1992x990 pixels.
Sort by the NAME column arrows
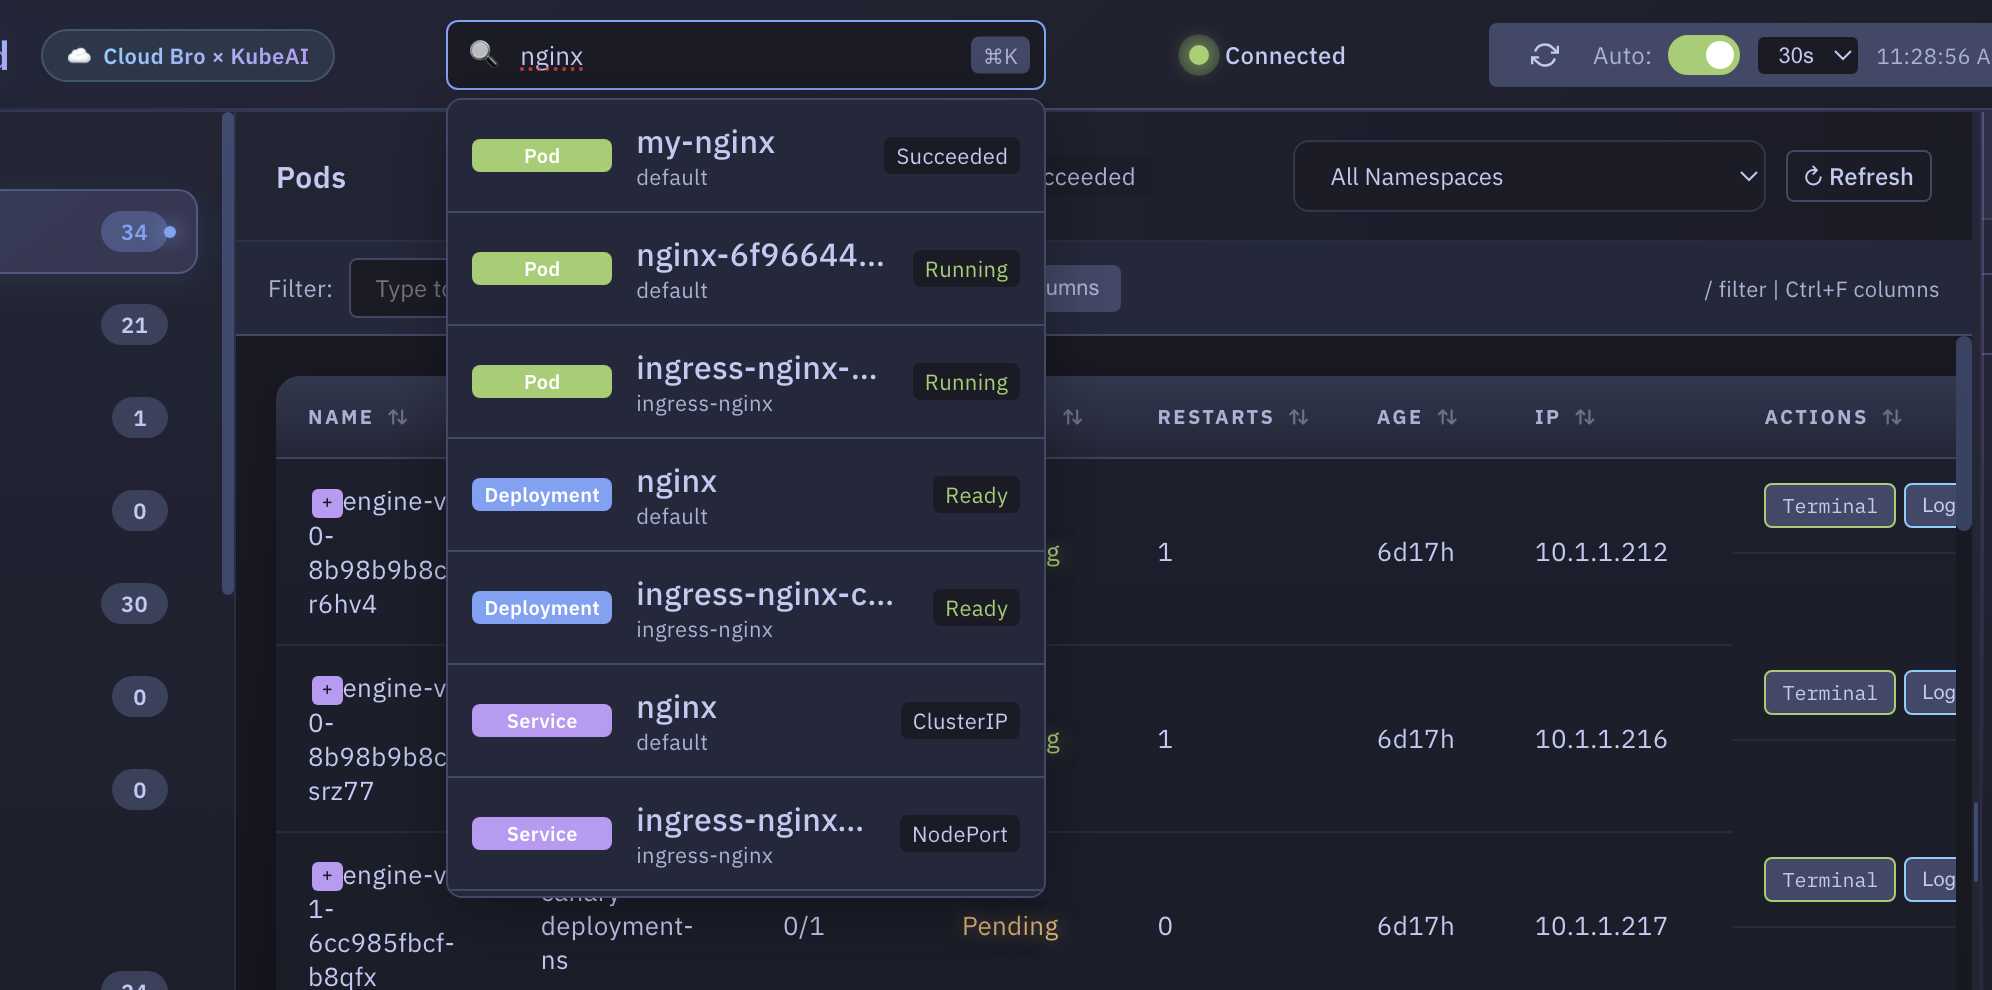click(398, 417)
